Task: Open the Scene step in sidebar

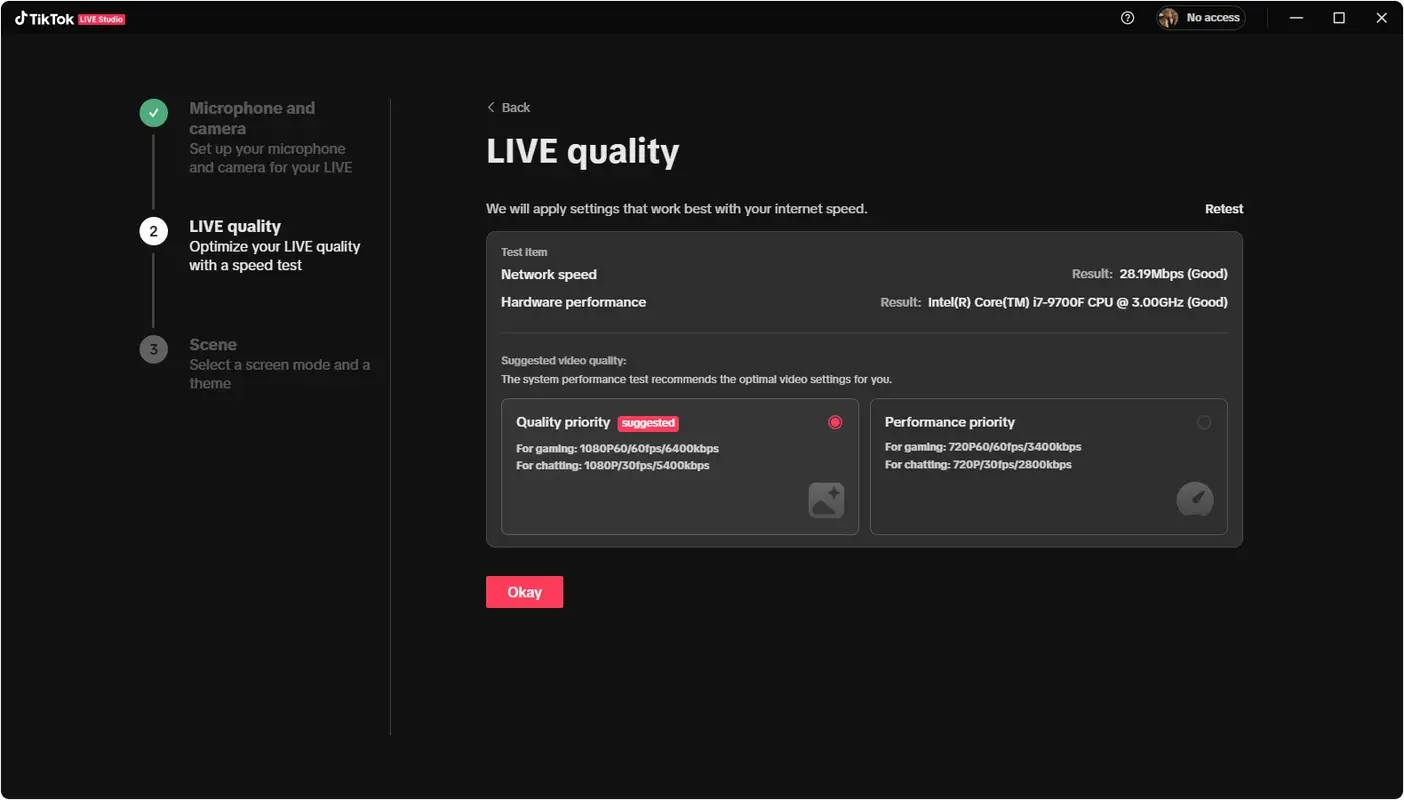Action: [213, 344]
